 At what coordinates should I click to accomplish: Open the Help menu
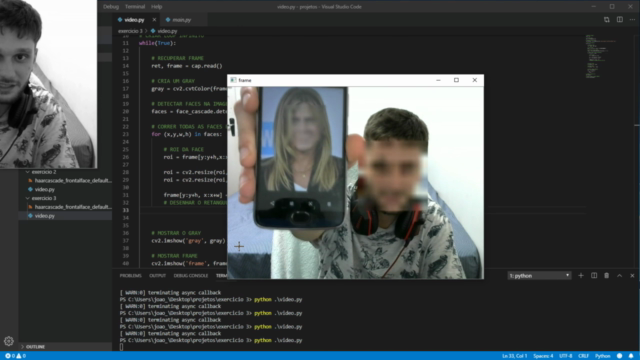[157, 7]
